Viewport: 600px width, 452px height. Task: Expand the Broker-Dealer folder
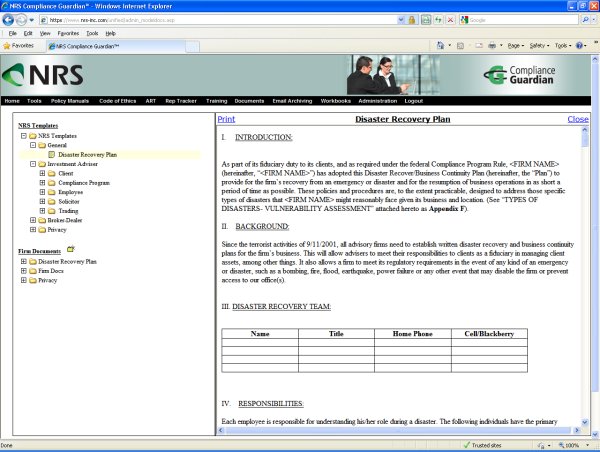coord(33,220)
